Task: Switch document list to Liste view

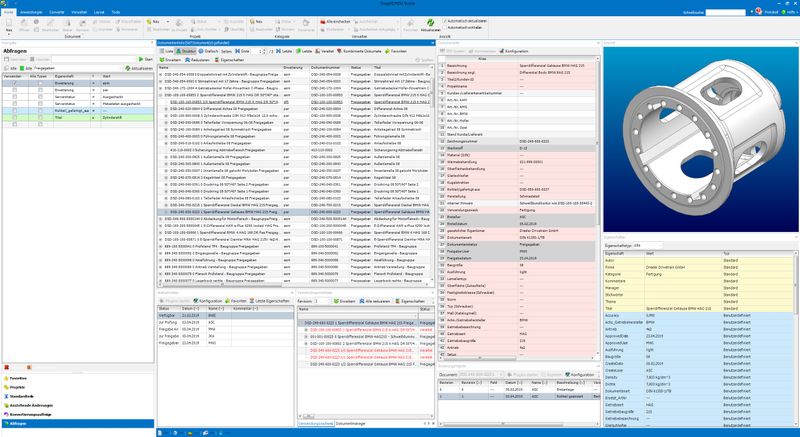Action: (166, 52)
